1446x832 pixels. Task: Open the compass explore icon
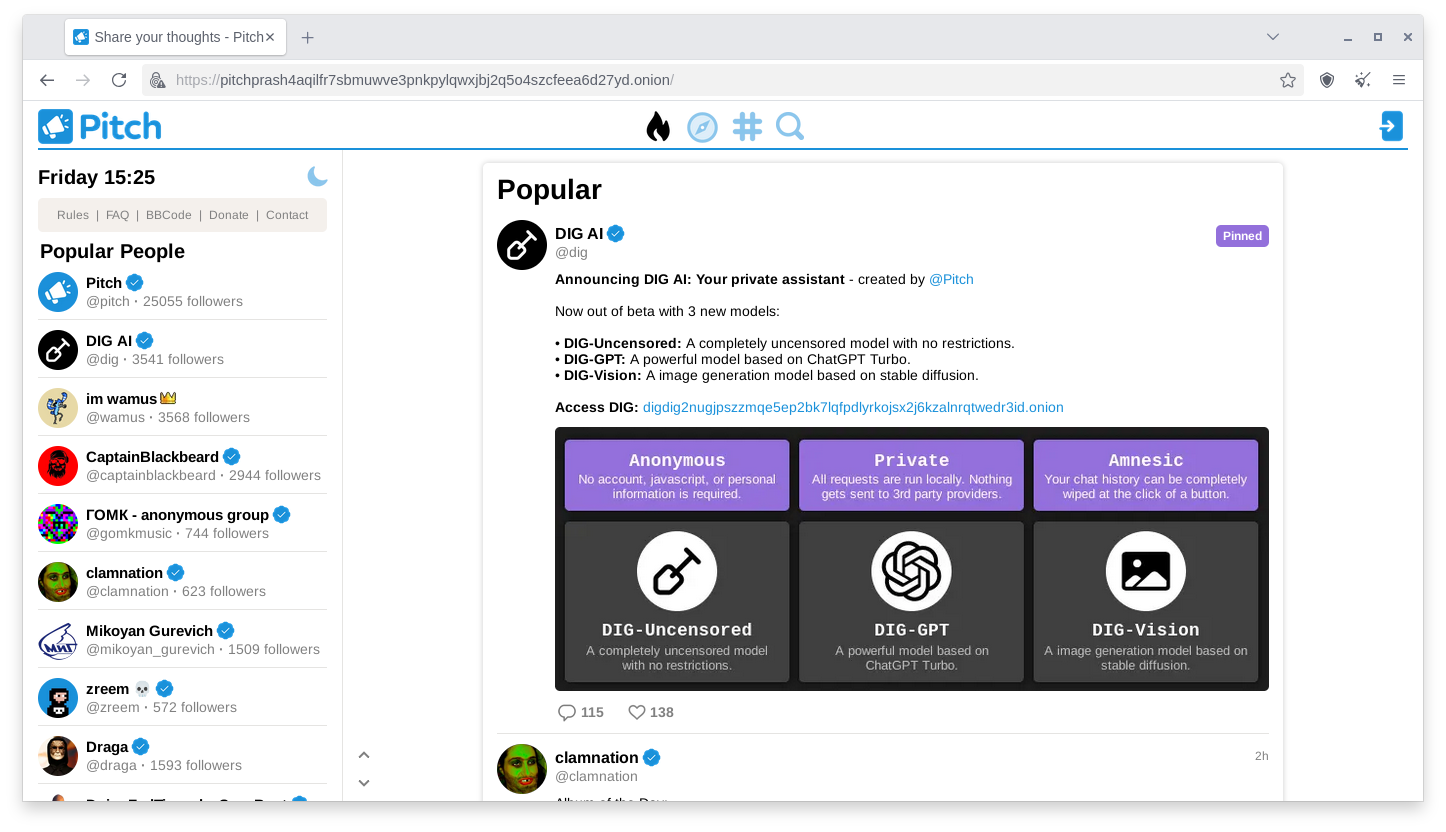[702, 127]
